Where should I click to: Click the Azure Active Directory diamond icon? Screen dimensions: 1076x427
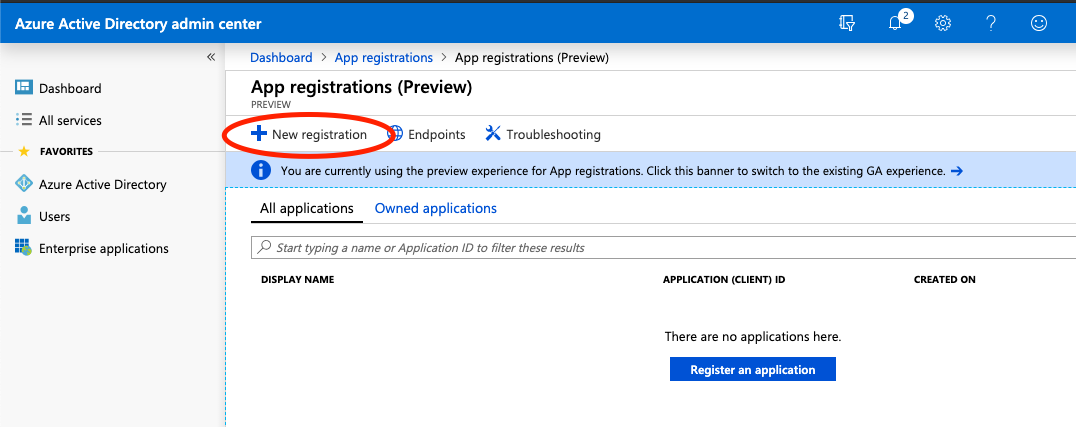pos(24,184)
